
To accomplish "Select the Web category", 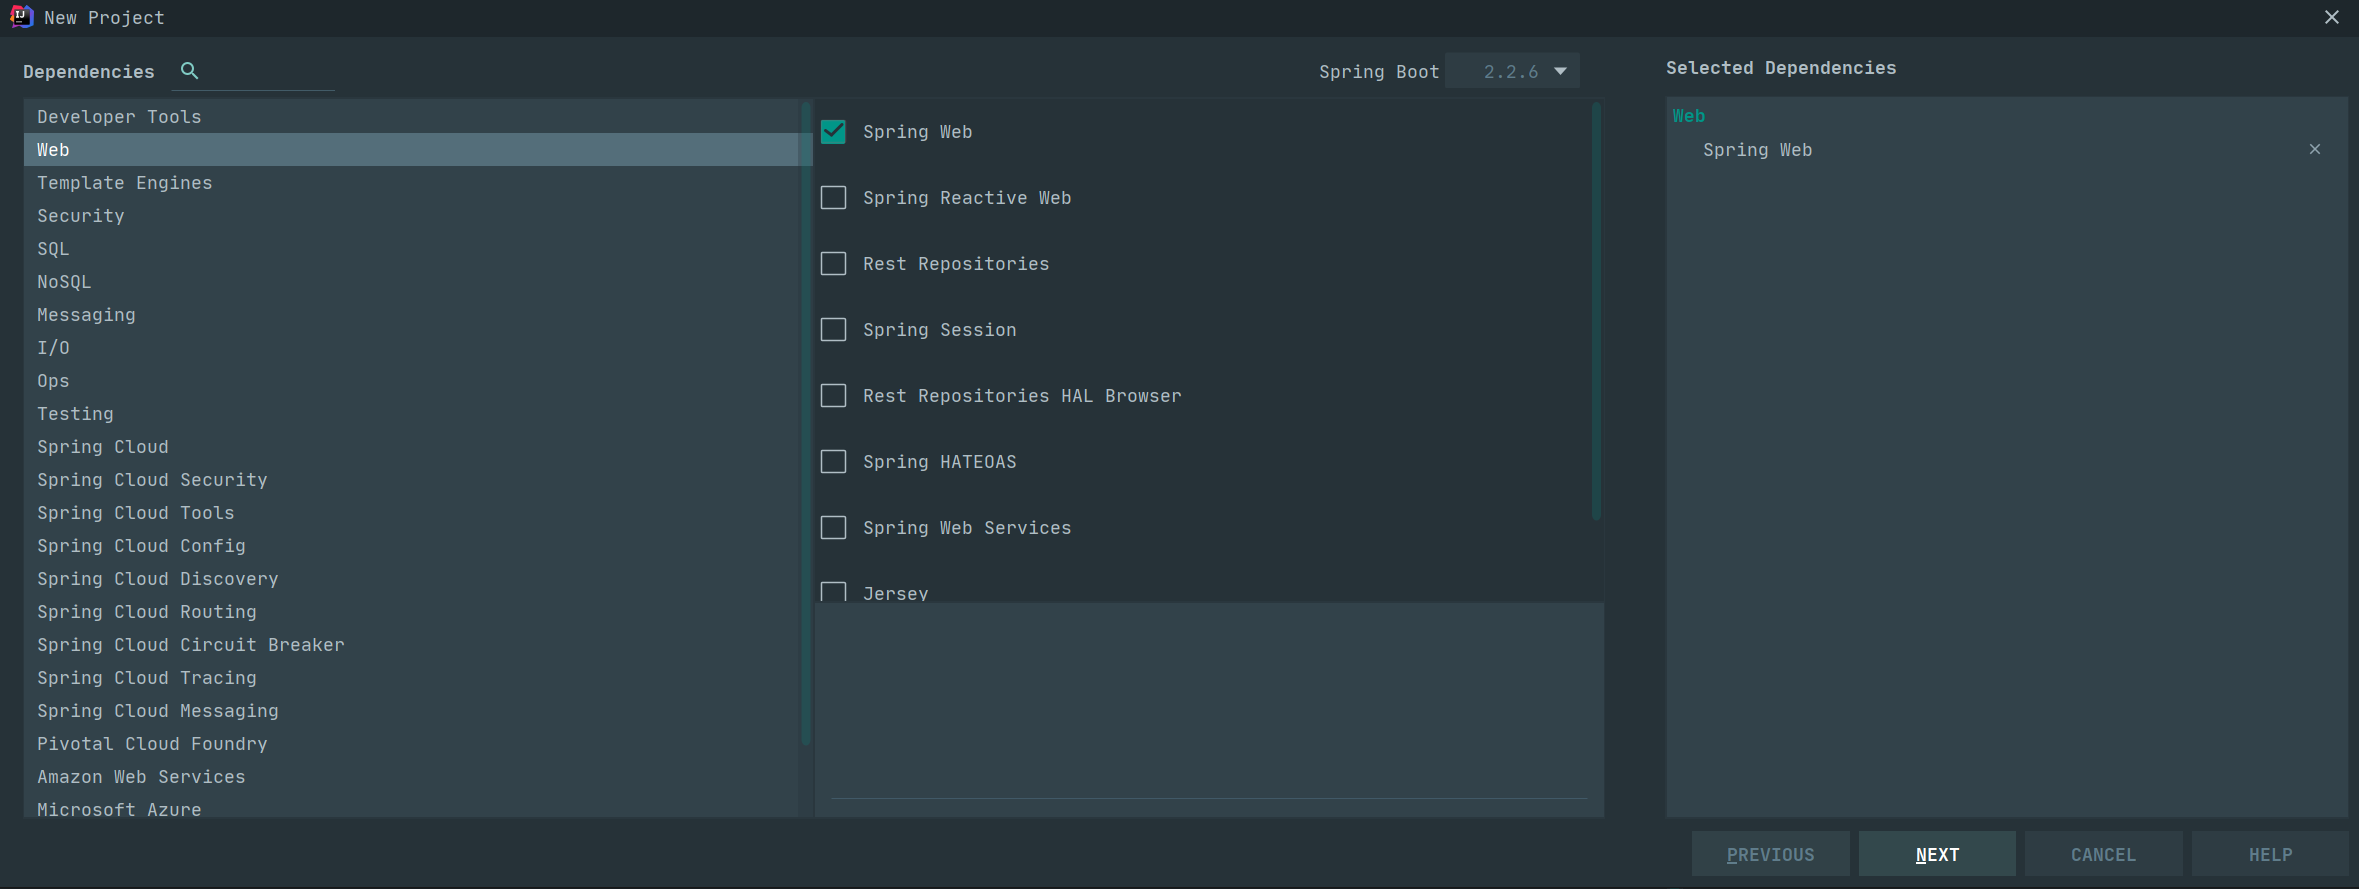I will click(412, 150).
